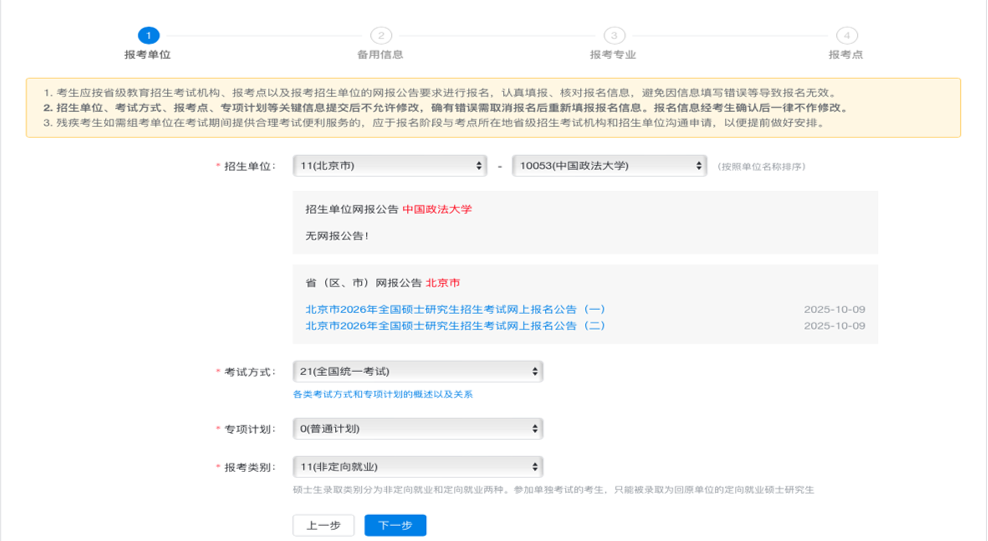Image resolution: width=988 pixels, height=541 pixels.
Task: Expand the 专项计划 dropdown showing 0(普通计划)
Action: pos(418,429)
